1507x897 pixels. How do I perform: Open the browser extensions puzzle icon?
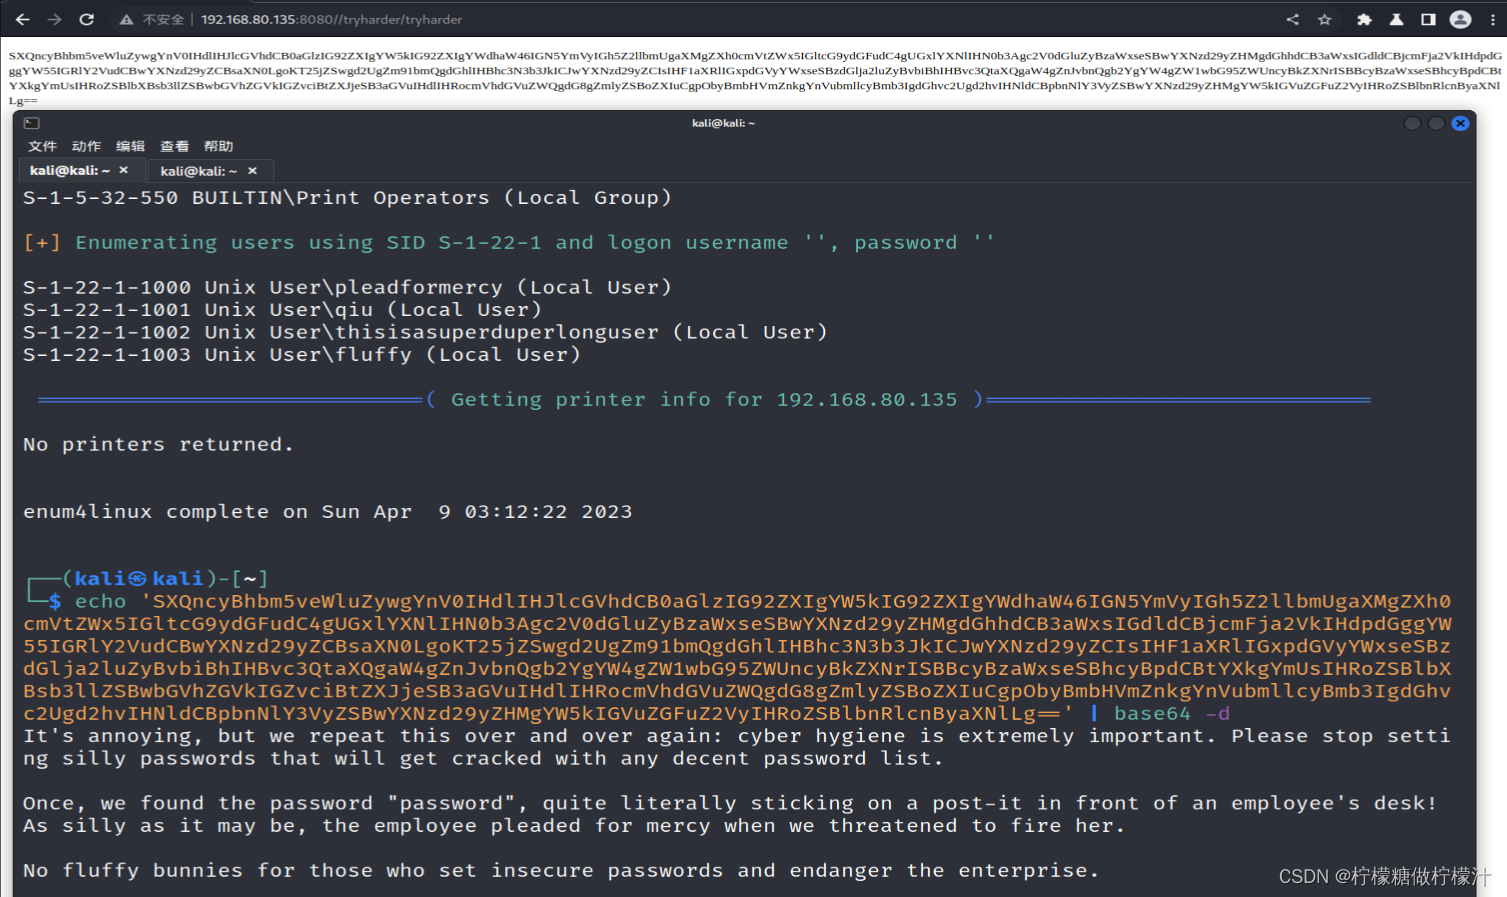(1364, 19)
